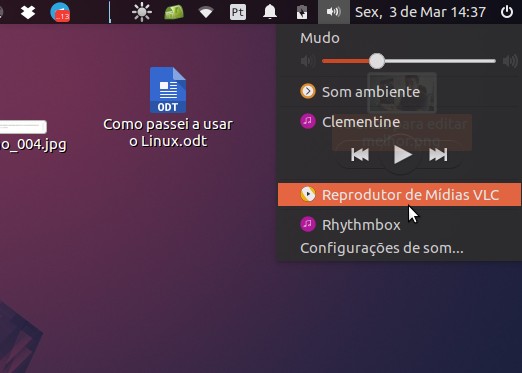This screenshot has width=522, height=373.
Task: Launch Clementine from the sound menu
Action: (399, 122)
